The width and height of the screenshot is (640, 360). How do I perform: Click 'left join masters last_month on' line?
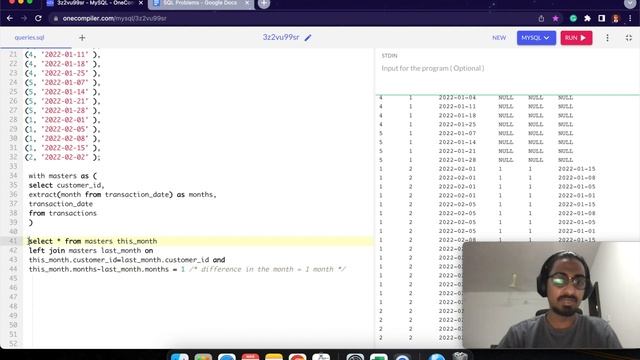[x=91, y=251]
